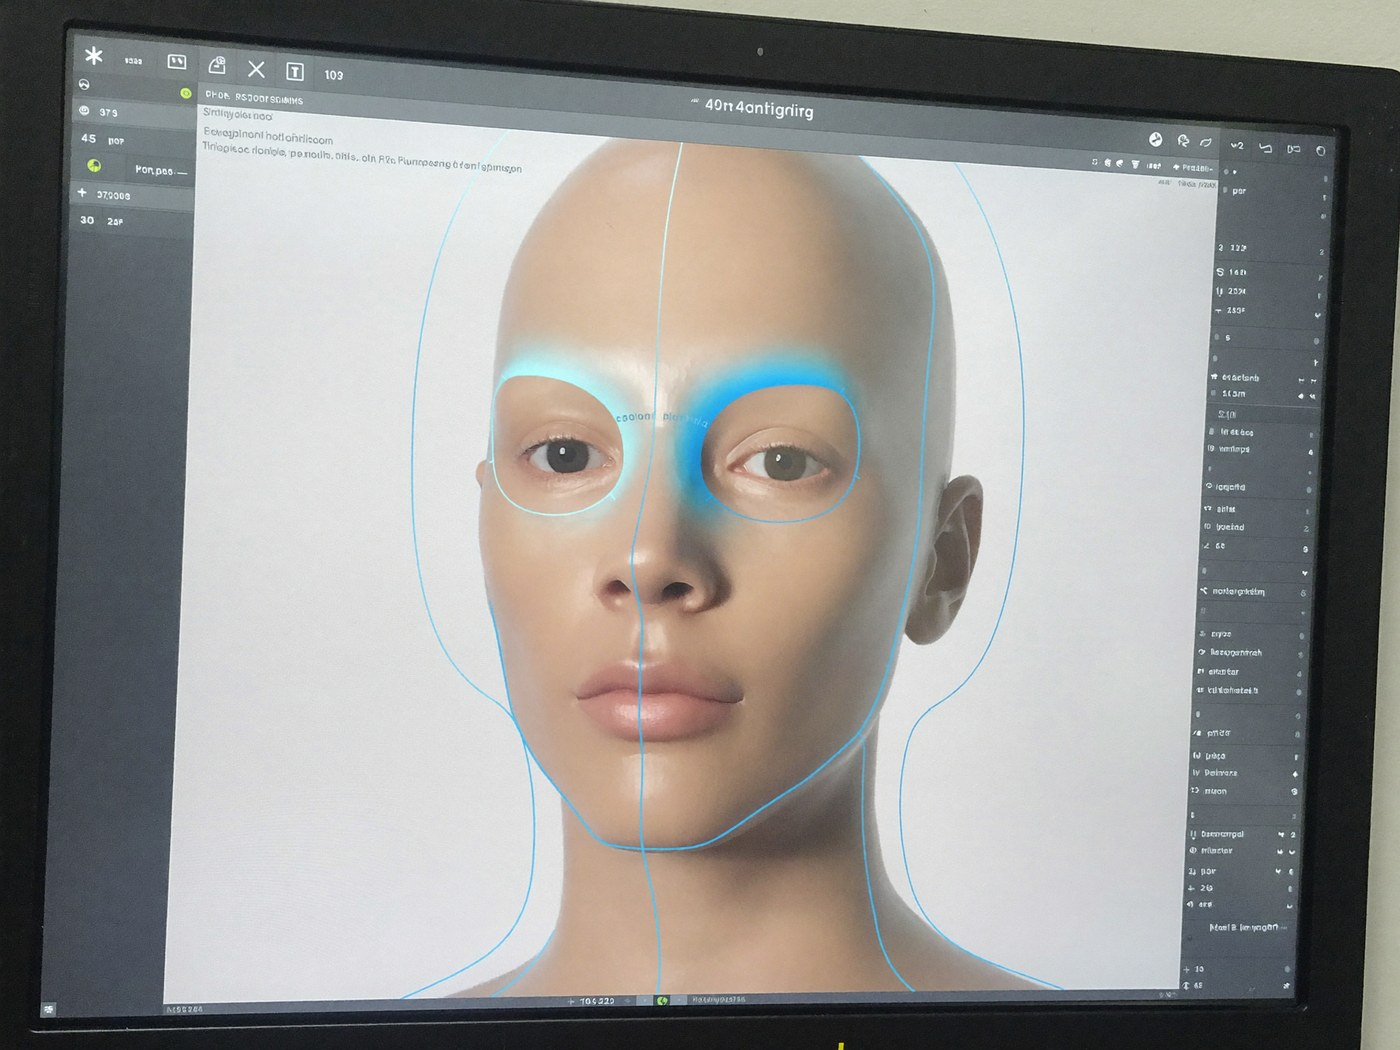Image resolution: width=1400 pixels, height=1050 pixels.
Task: Select the '30' row in left panel
Action: click(133, 221)
